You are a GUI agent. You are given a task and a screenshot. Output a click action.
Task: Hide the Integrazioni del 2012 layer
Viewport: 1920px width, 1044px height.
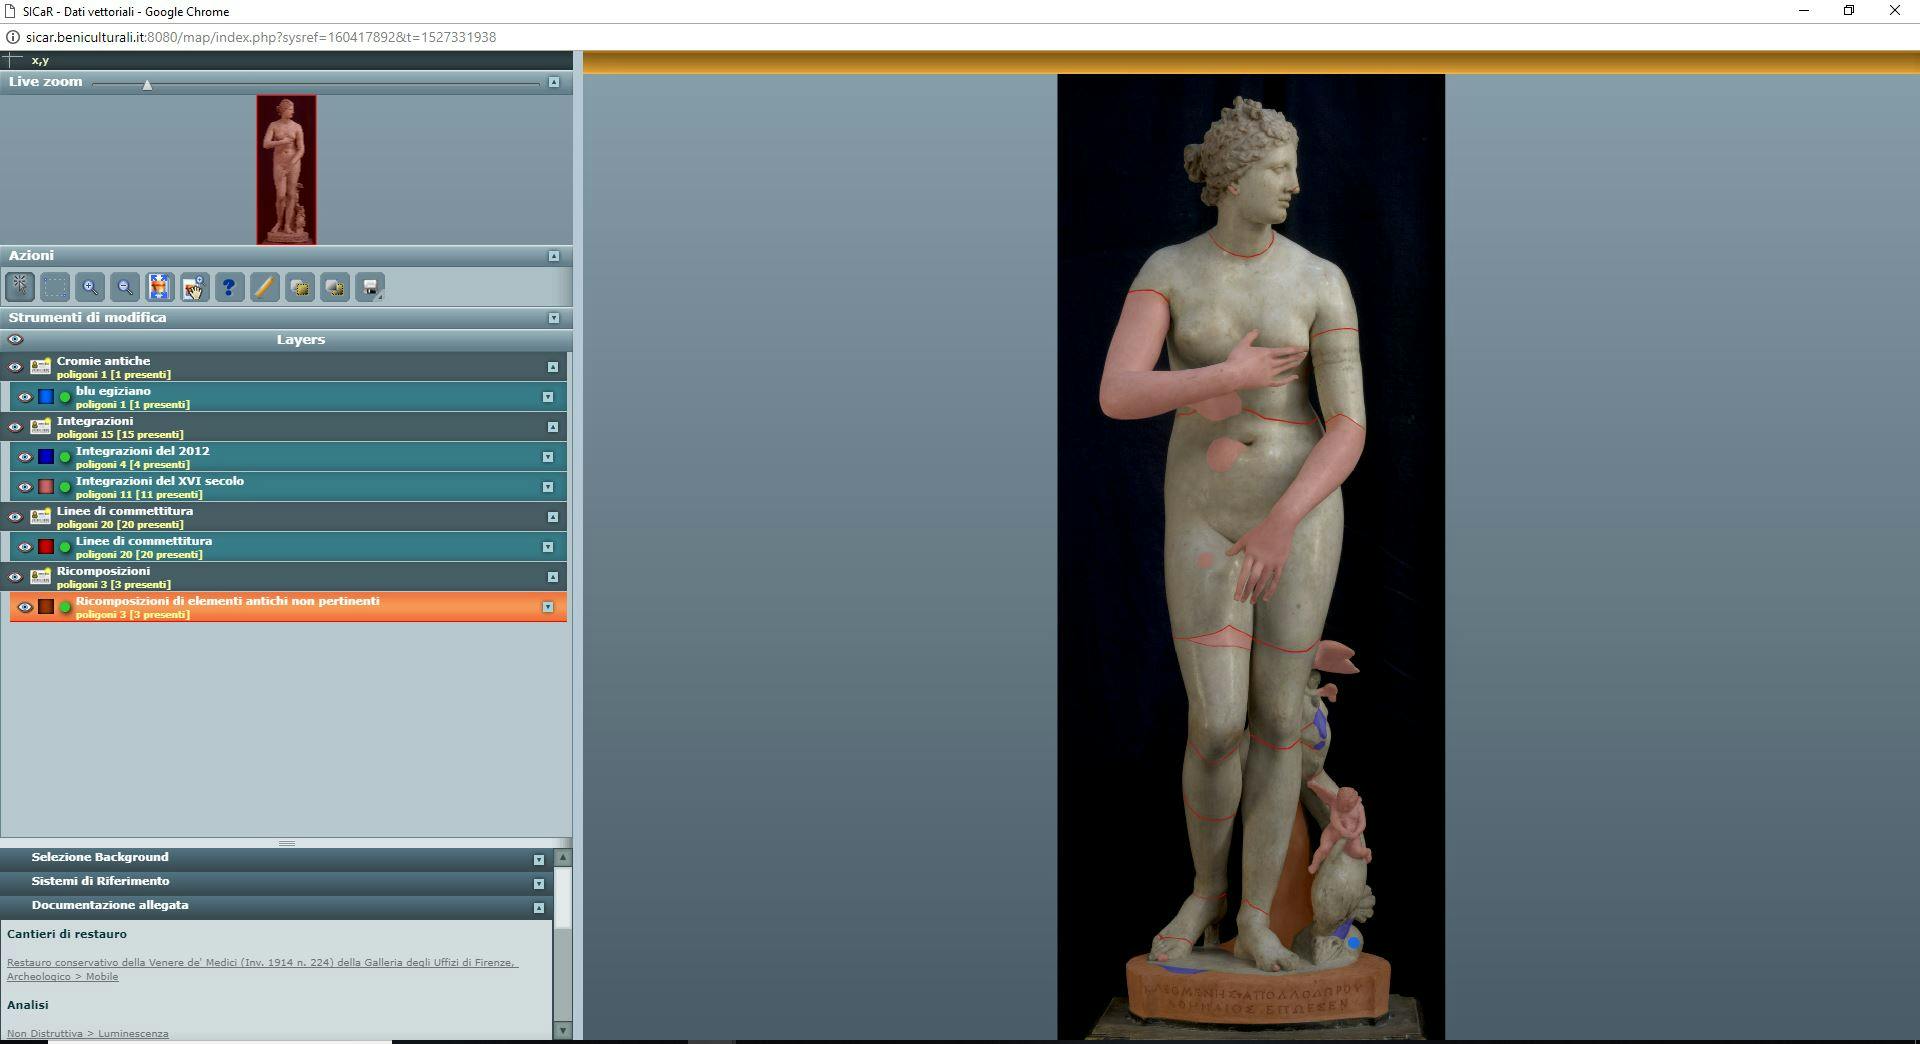(x=25, y=457)
